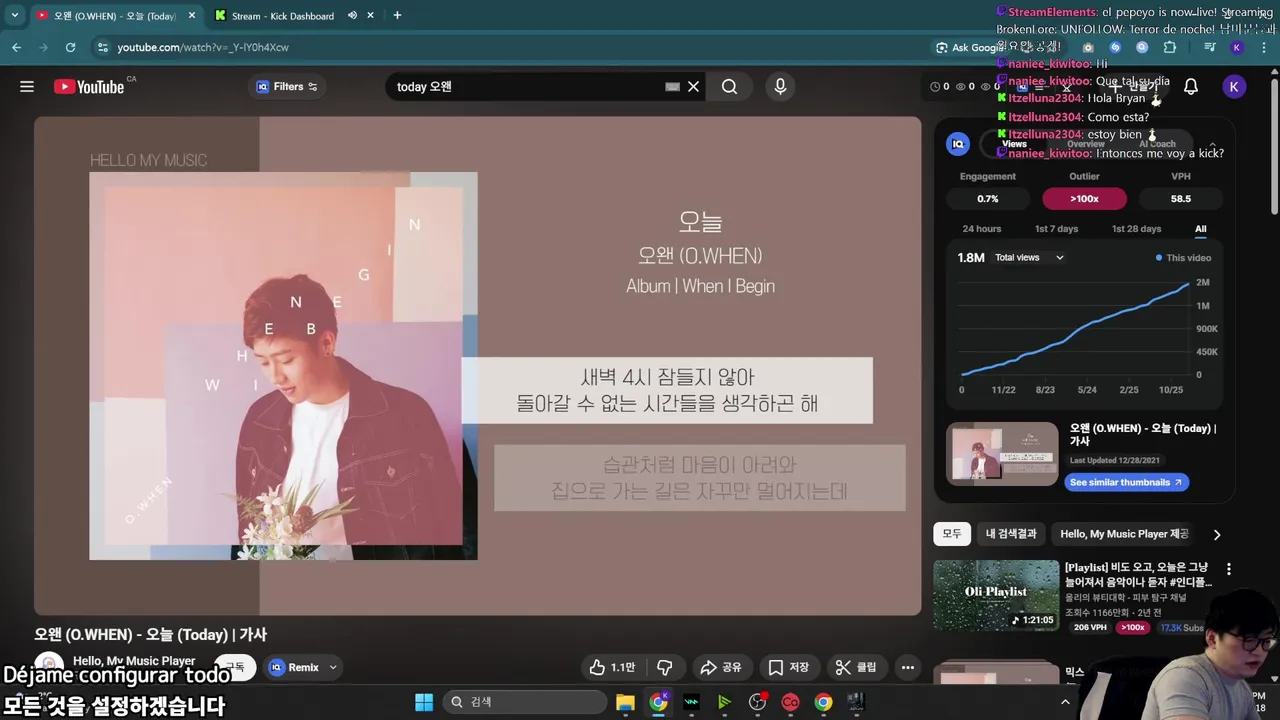Start voice search with the microphone
The height and width of the screenshot is (720, 1280).
[780, 87]
